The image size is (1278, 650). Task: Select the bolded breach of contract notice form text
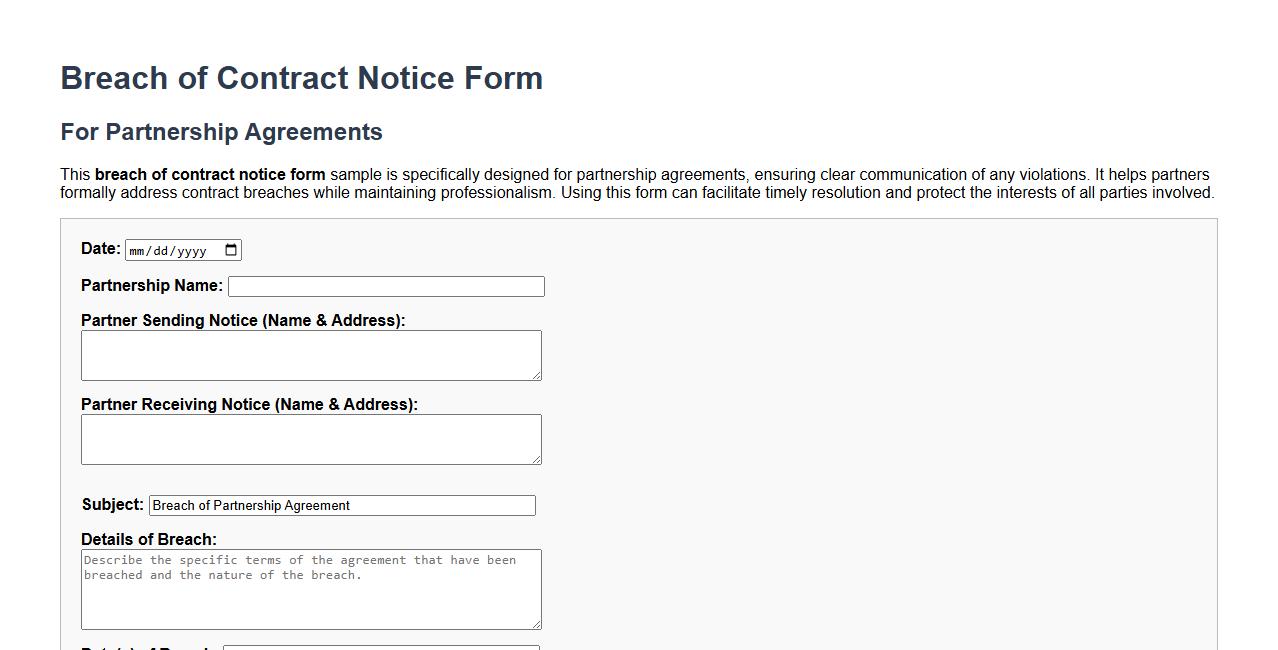[208, 174]
